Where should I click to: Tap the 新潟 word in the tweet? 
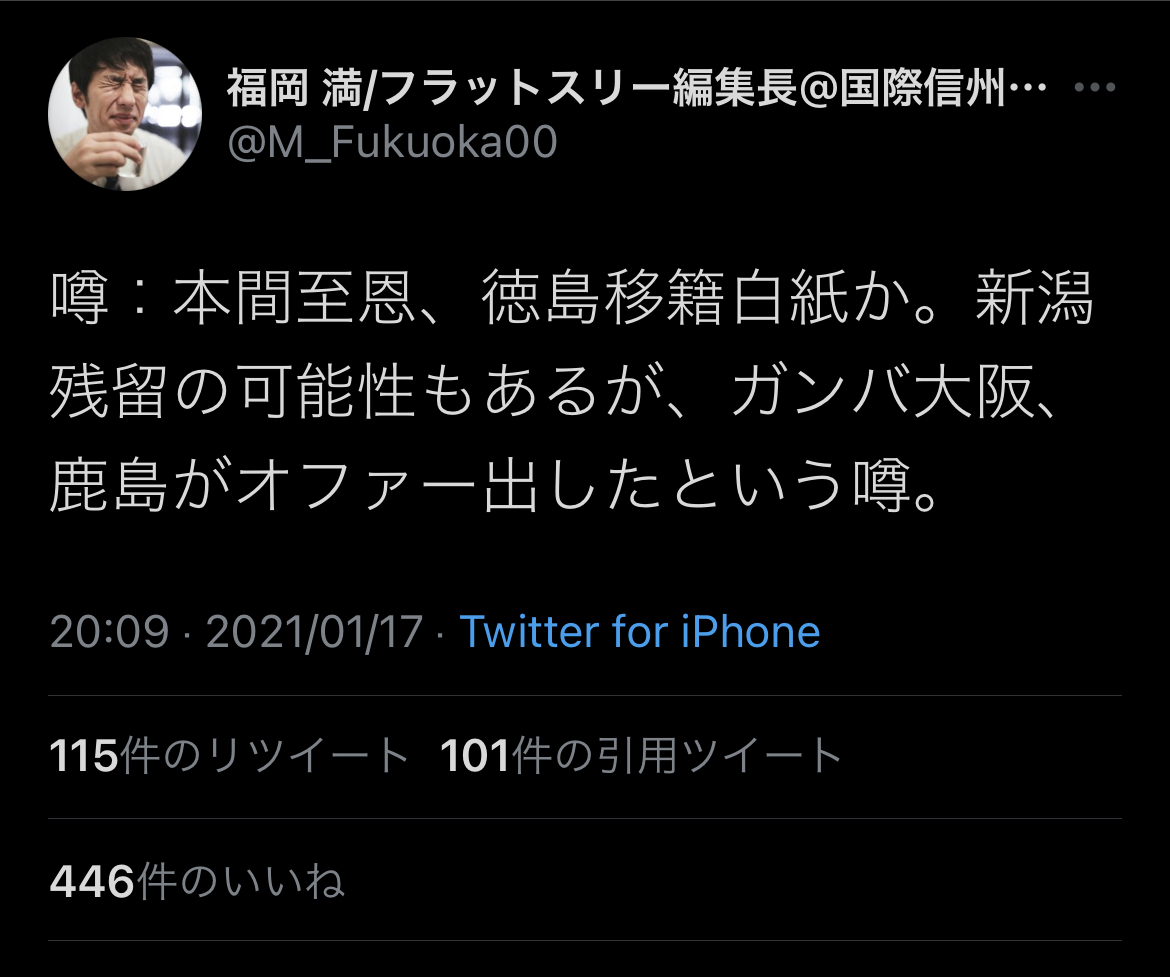pos(1034,299)
